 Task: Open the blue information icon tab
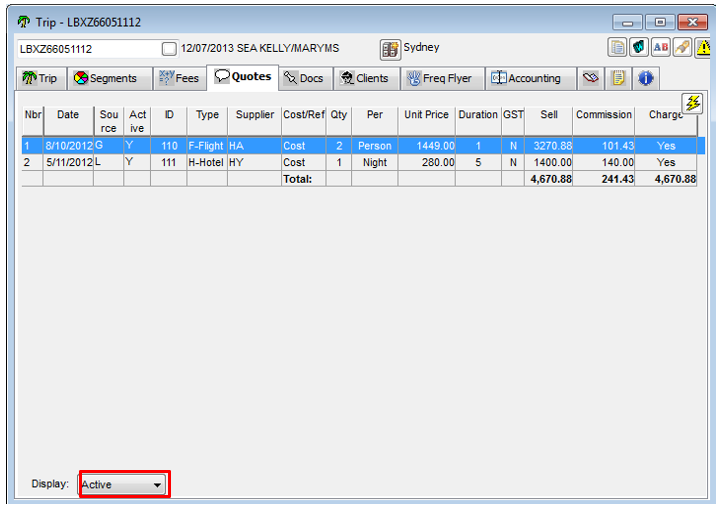(646, 78)
